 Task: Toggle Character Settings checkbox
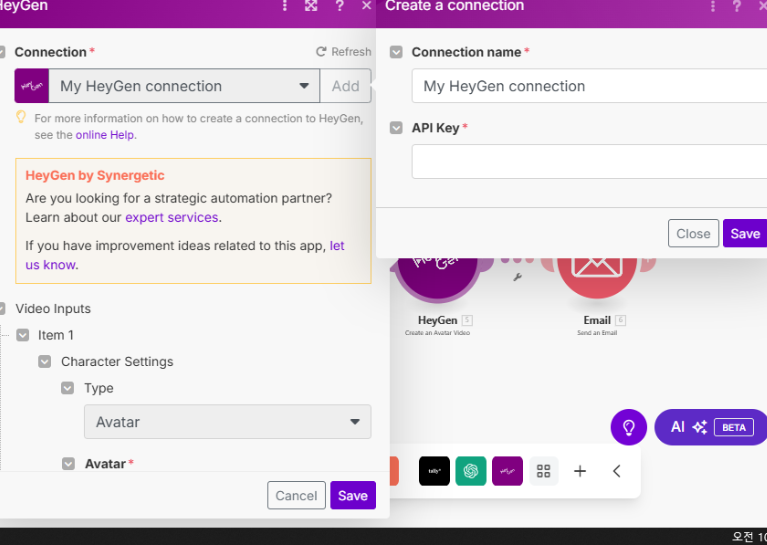click(45, 362)
